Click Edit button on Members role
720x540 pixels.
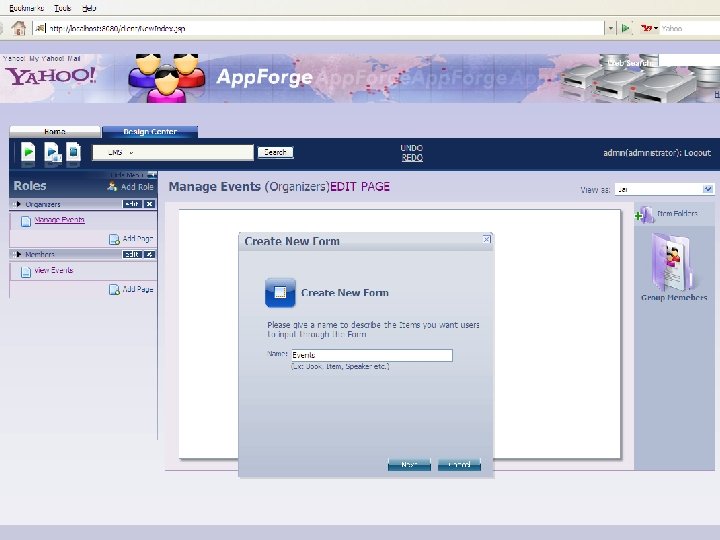132,254
